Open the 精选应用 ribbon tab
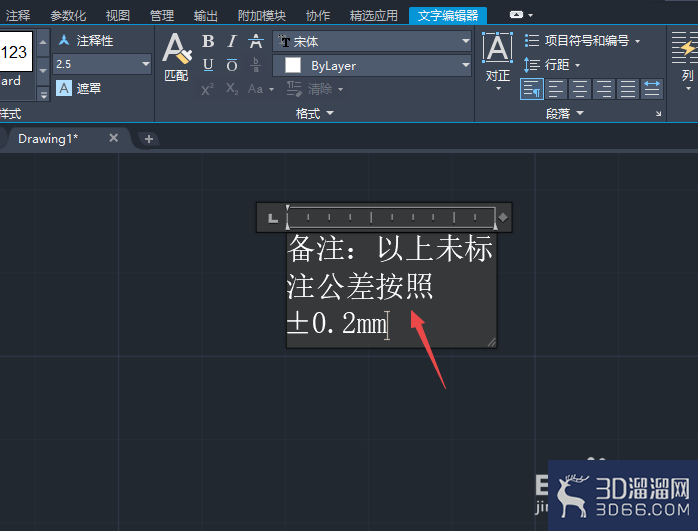The height and width of the screenshot is (531, 698). tap(373, 16)
